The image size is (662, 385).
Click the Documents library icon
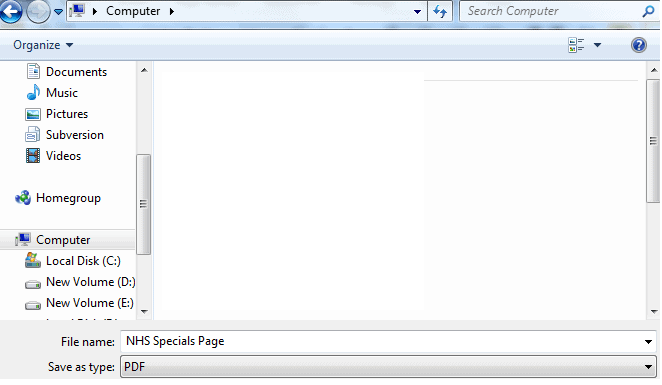point(33,71)
